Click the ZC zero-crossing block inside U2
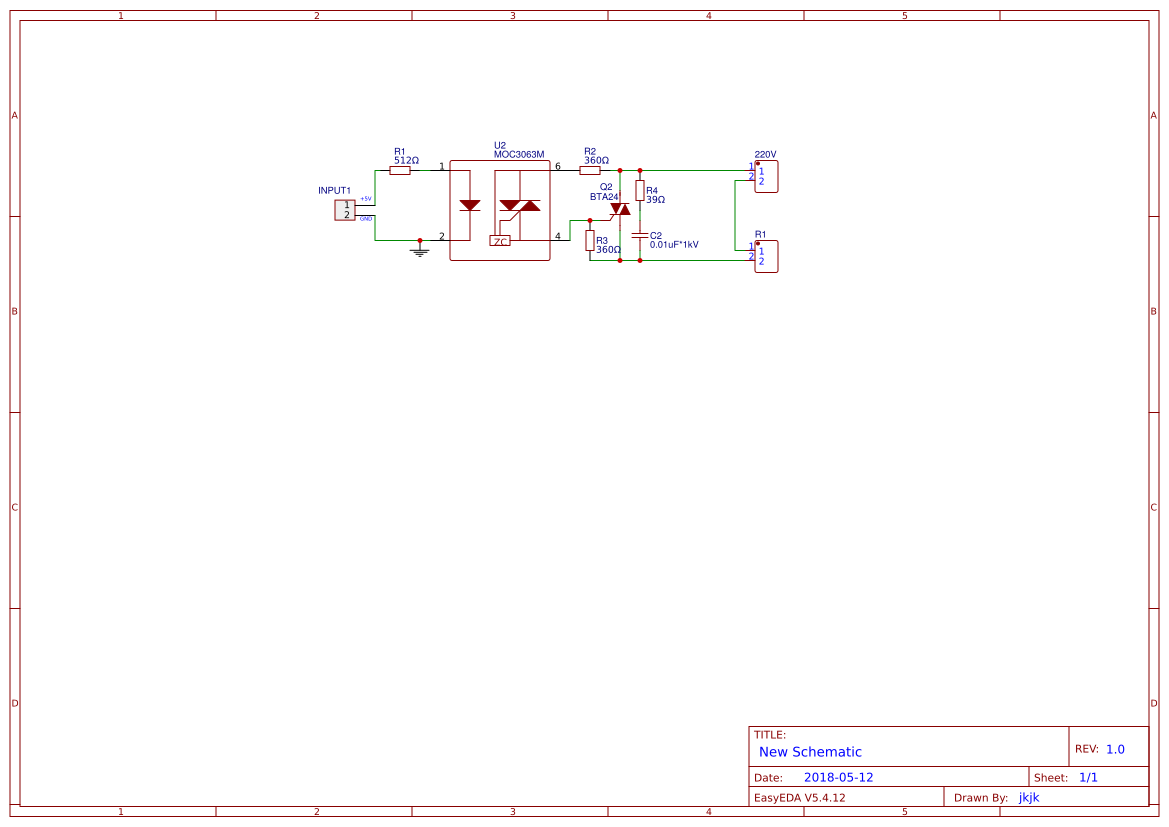The width and height of the screenshot is (1169, 827). tap(500, 241)
